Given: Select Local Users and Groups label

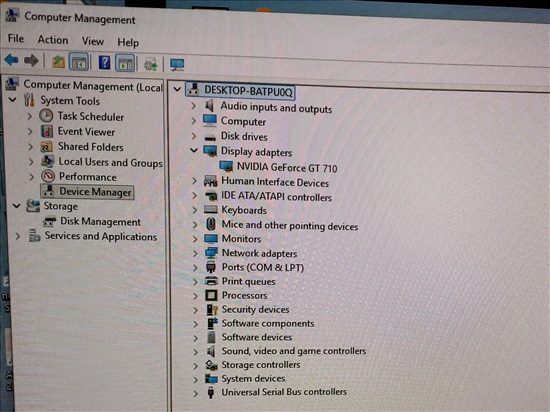Looking at the screenshot, I should pyautogui.click(x=110, y=162).
